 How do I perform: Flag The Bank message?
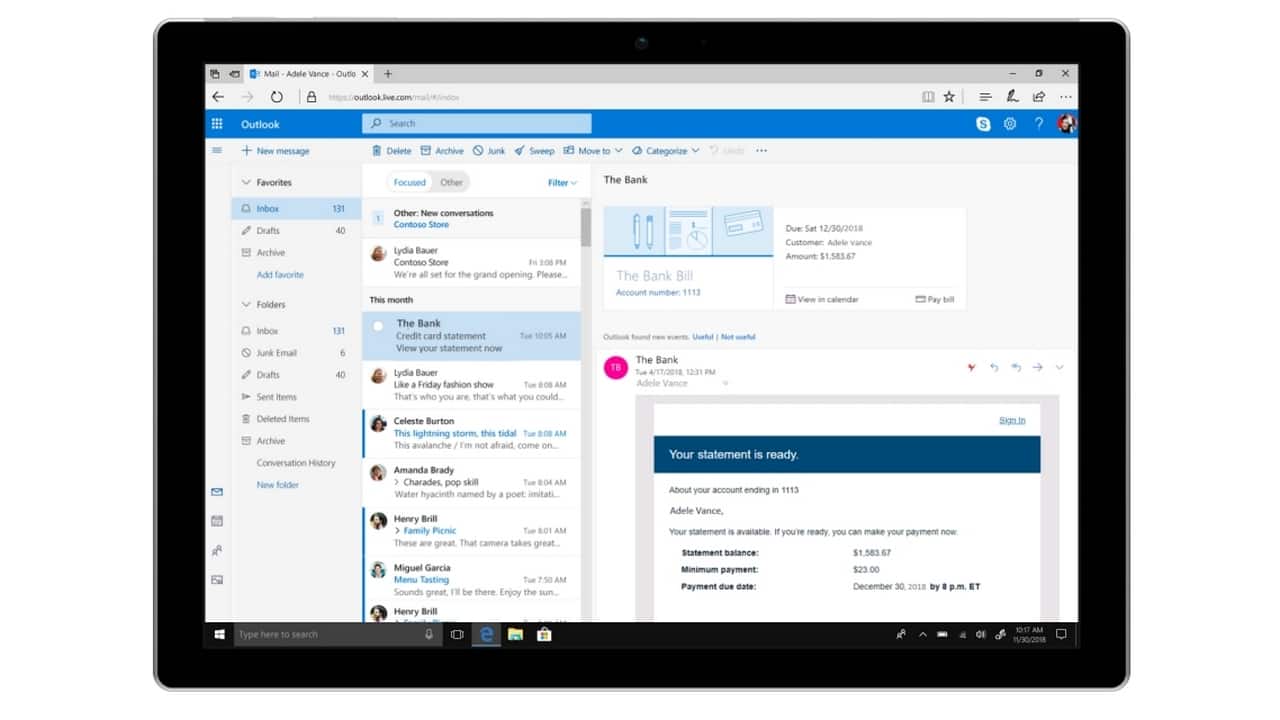pyautogui.click(x=971, y=367)
